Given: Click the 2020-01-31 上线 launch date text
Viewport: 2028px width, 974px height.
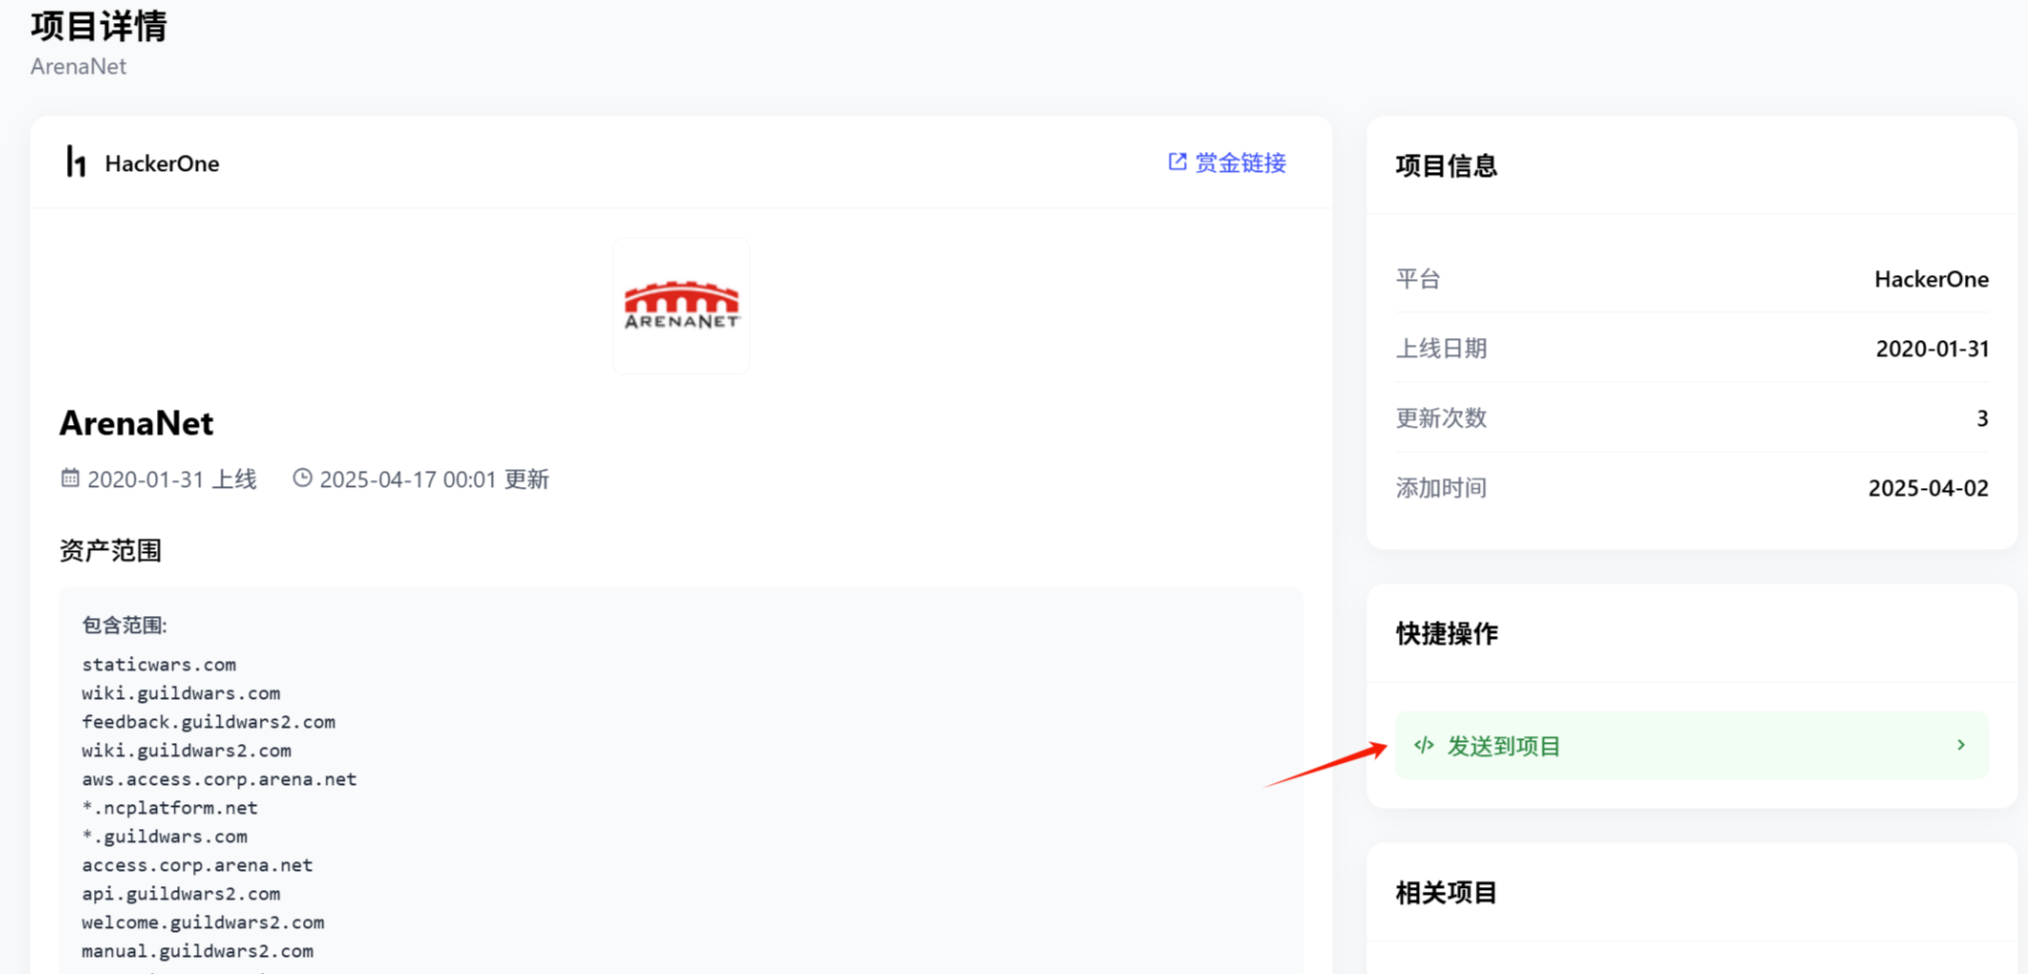Looking at the screenshot, I should pyautogui.click(x=172, y=479).
